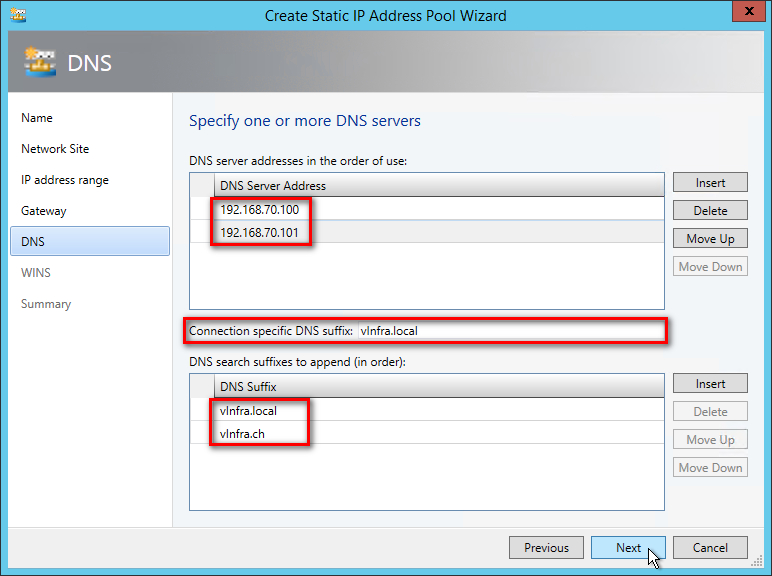Screen dimensions: 772x576
Task: Select the DNS step in the sidebar
Action: click(x=33, y=242)
